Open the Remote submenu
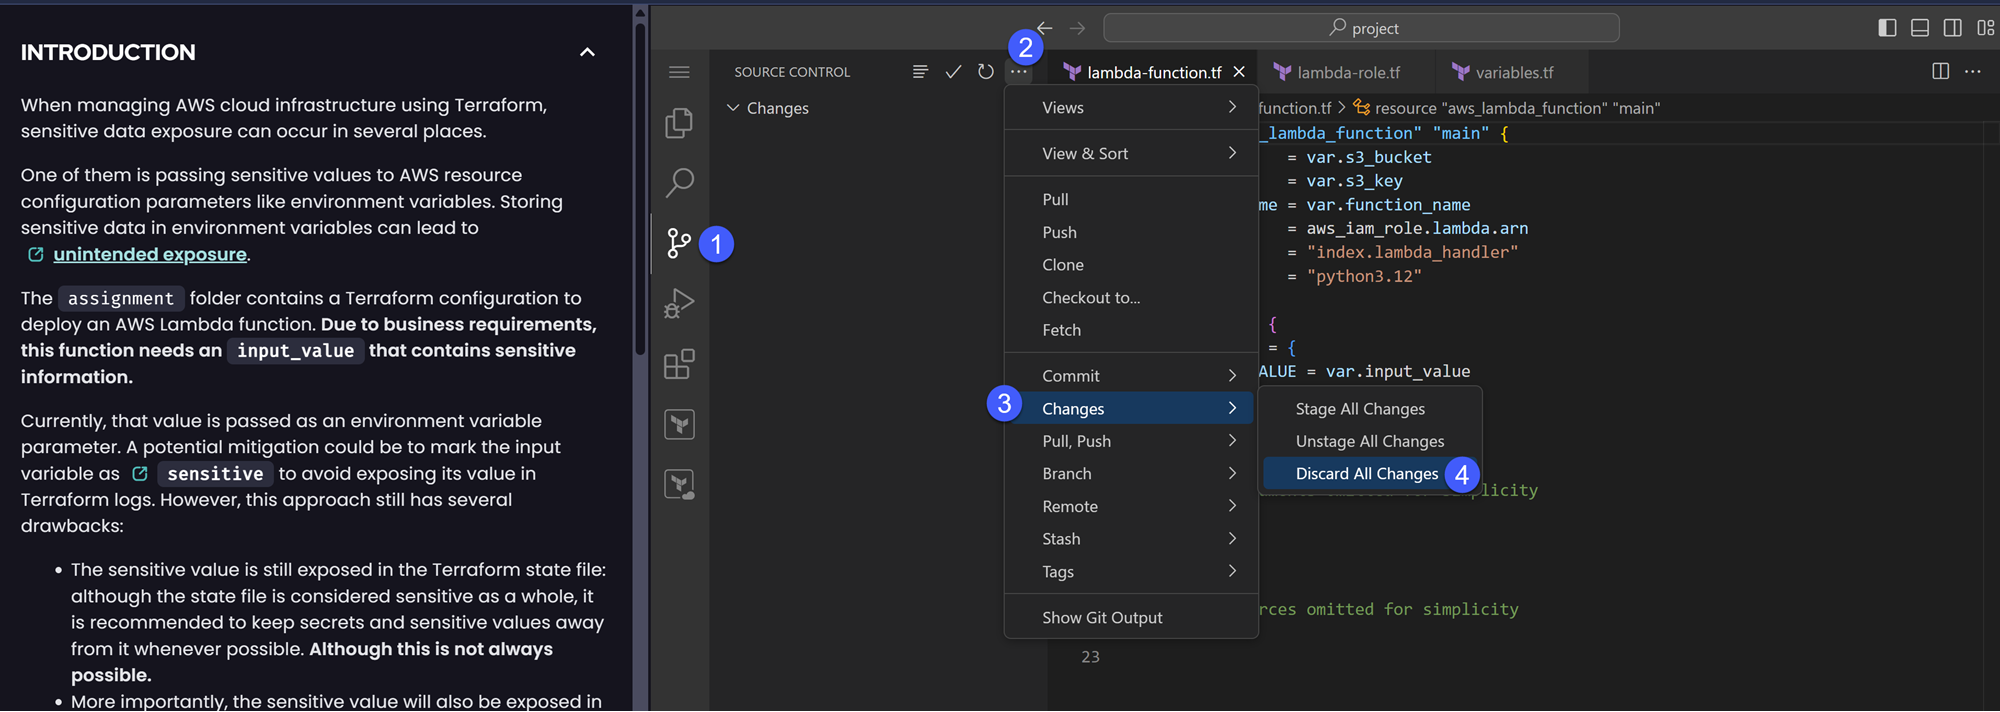2000x712 pixels. coord(1131,506)
